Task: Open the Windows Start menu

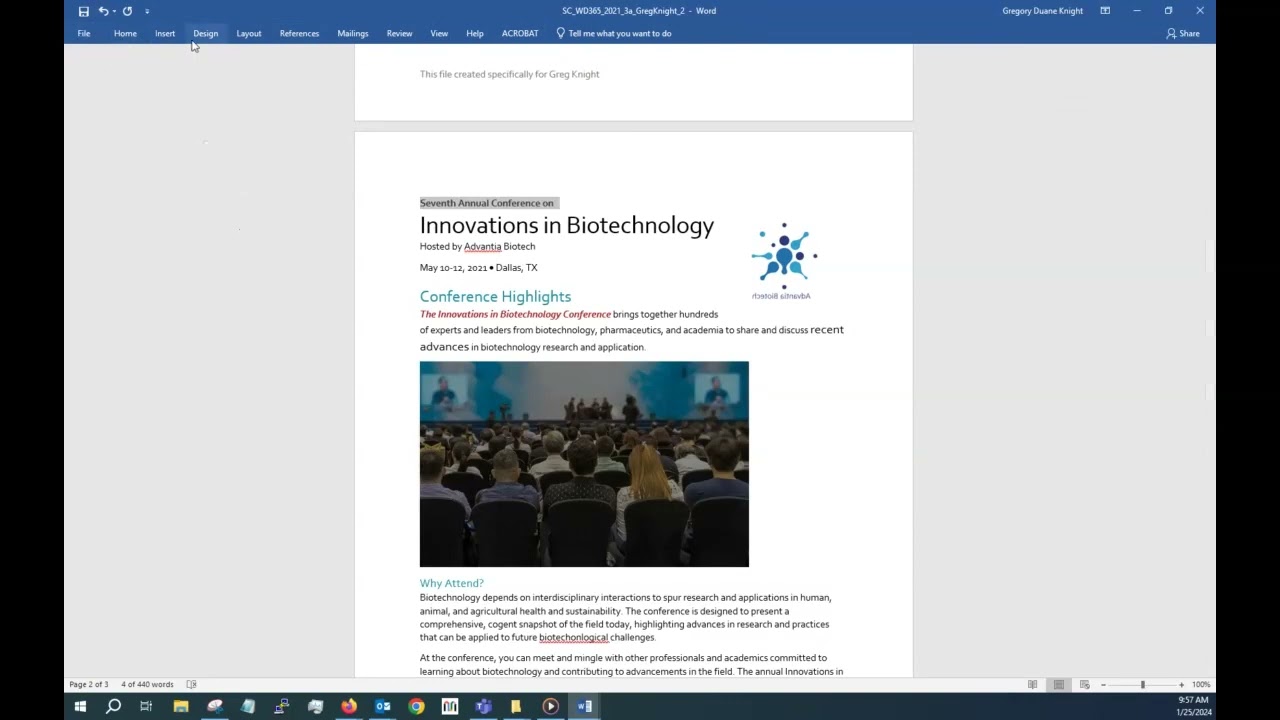Action: pos(80,706)
